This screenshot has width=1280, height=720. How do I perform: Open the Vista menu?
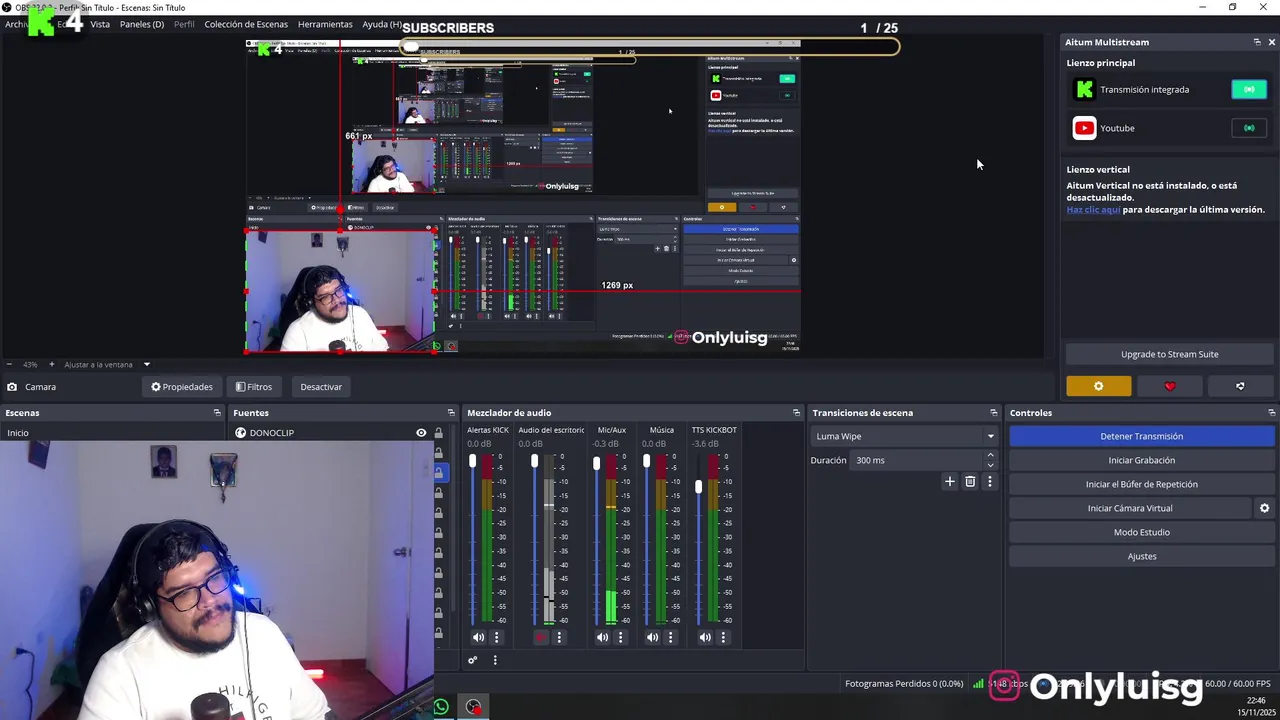100,24
